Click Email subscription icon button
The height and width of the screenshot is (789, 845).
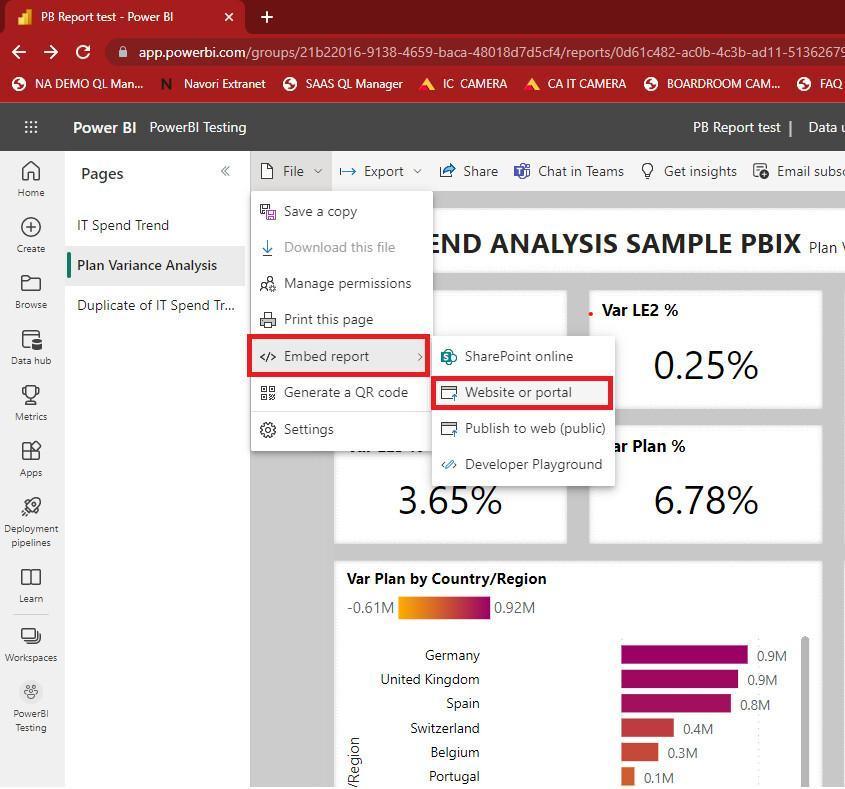[x=760, y=171]
